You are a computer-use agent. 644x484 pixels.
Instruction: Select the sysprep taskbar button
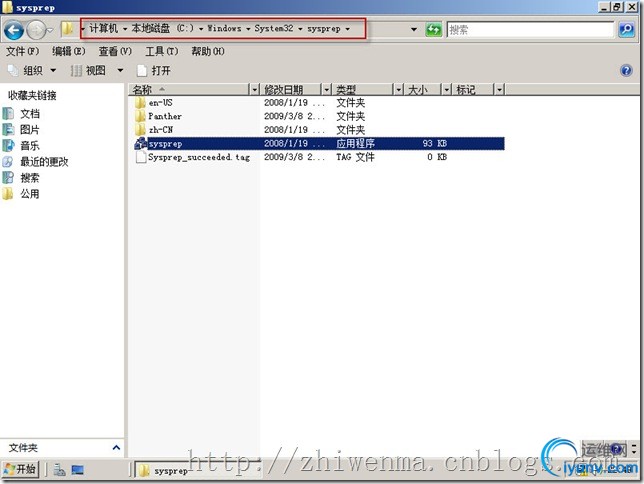[197, 470]
